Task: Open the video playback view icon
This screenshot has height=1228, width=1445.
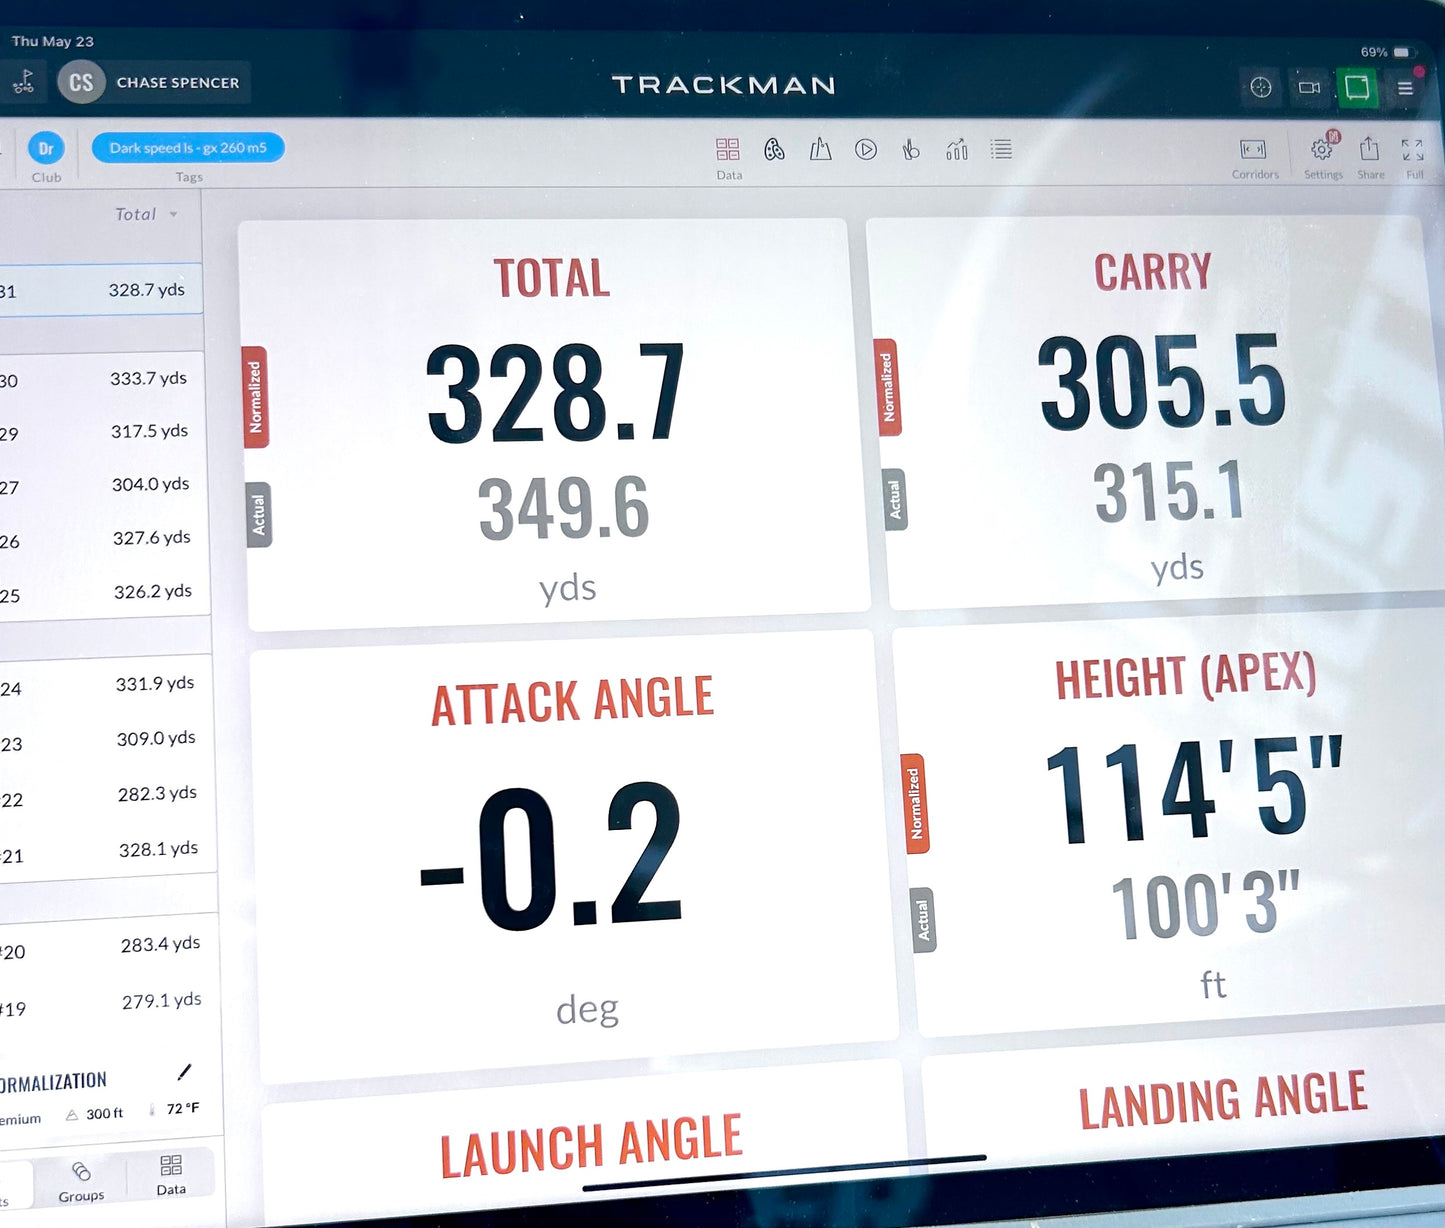Action: 866,149
